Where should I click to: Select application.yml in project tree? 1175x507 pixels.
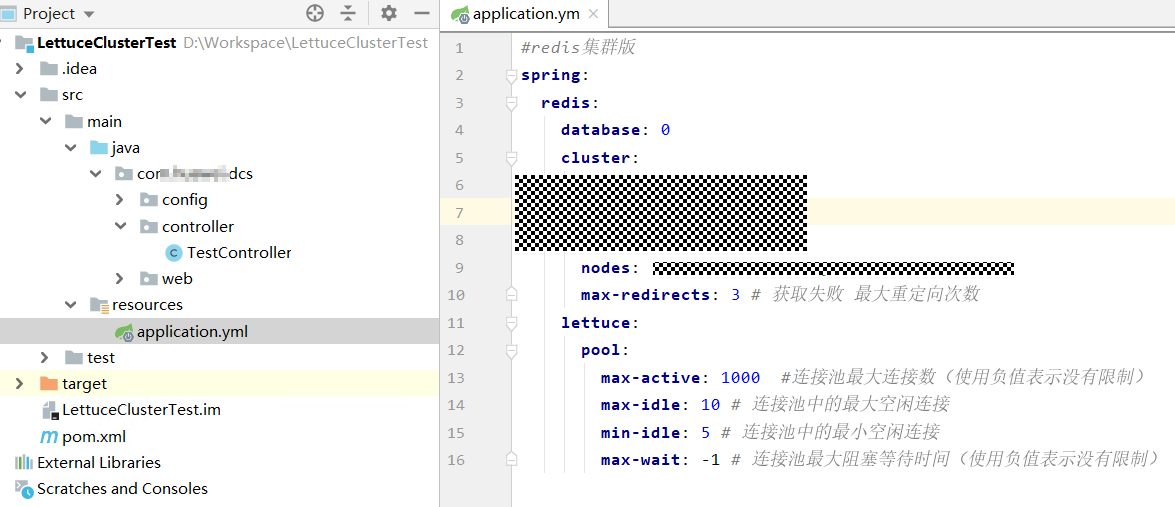point(191,332)
